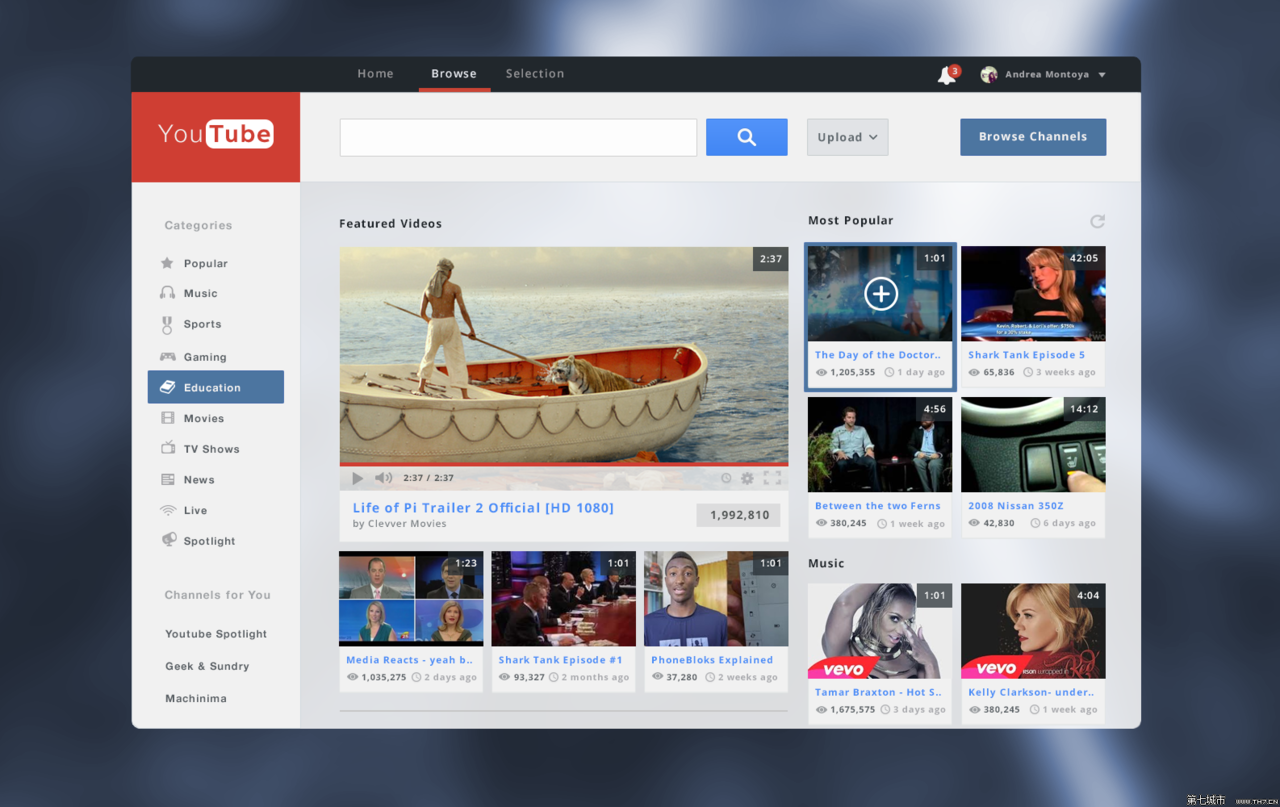Click Andrea Montoya's avatar picture
The width and height of the screenshot is (1280, 807).
pos(988,74)
